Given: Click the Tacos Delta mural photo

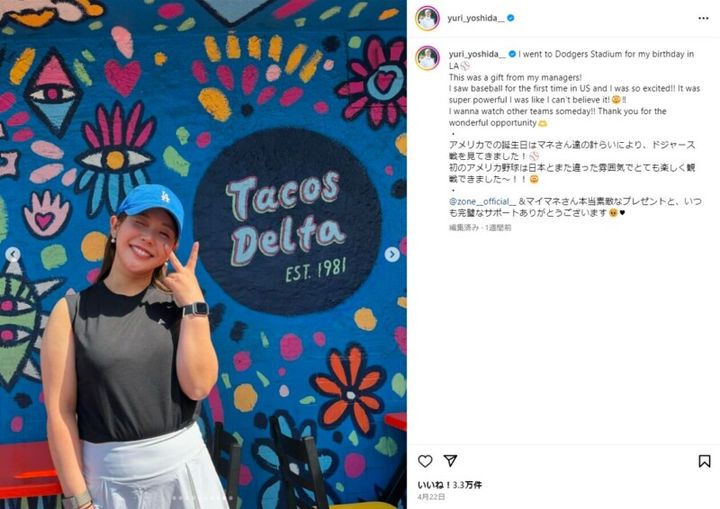Looking at the screenshot, I should (x=203, y=254).
